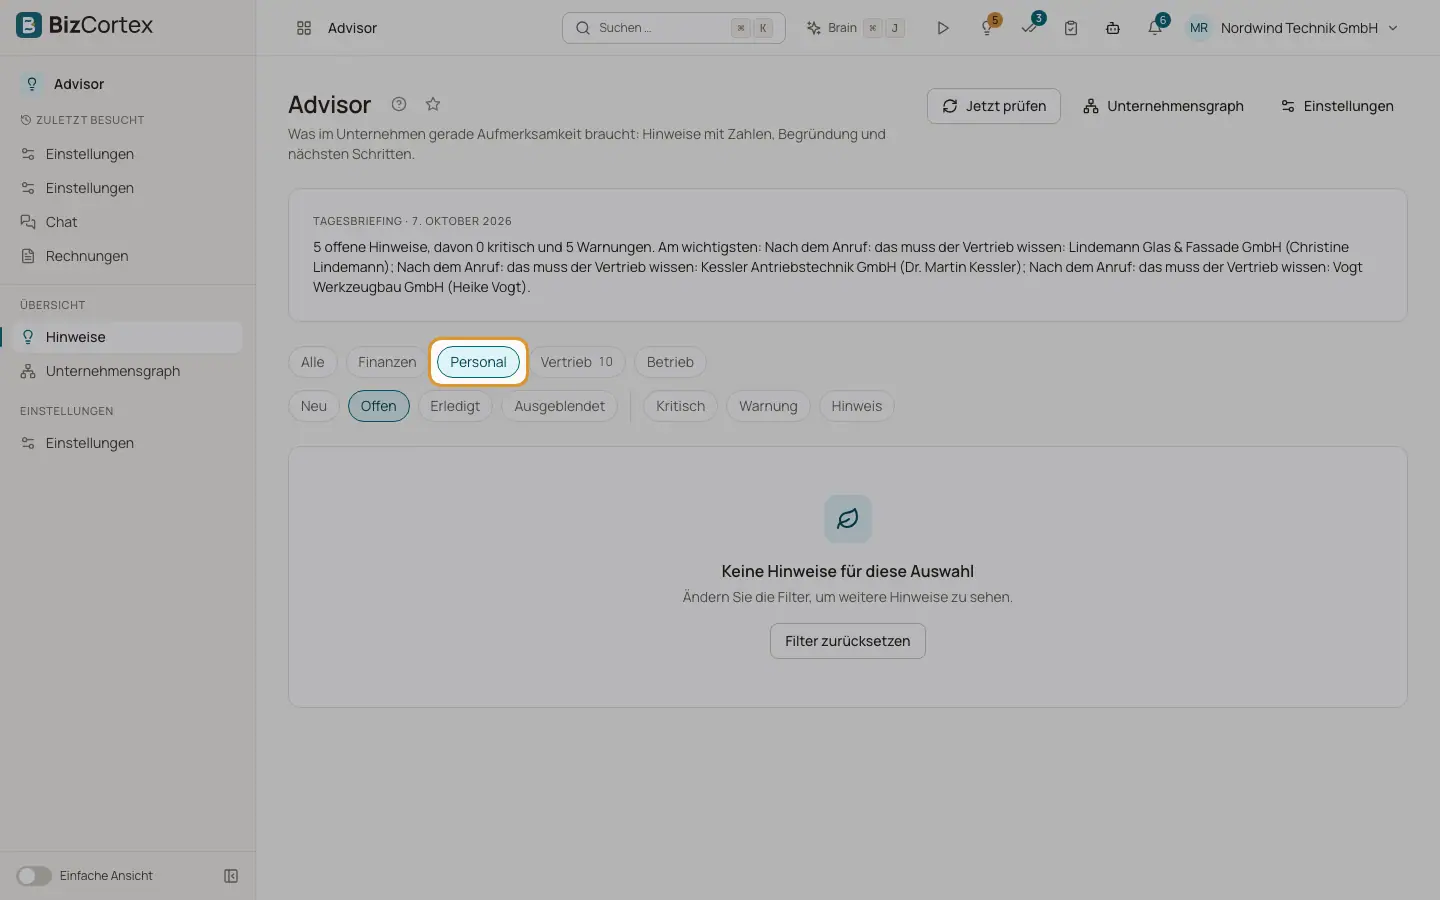The height and width of the screenshot is (900, 1440).
Task: Filter by severity Kritisch
Action: 680,406
